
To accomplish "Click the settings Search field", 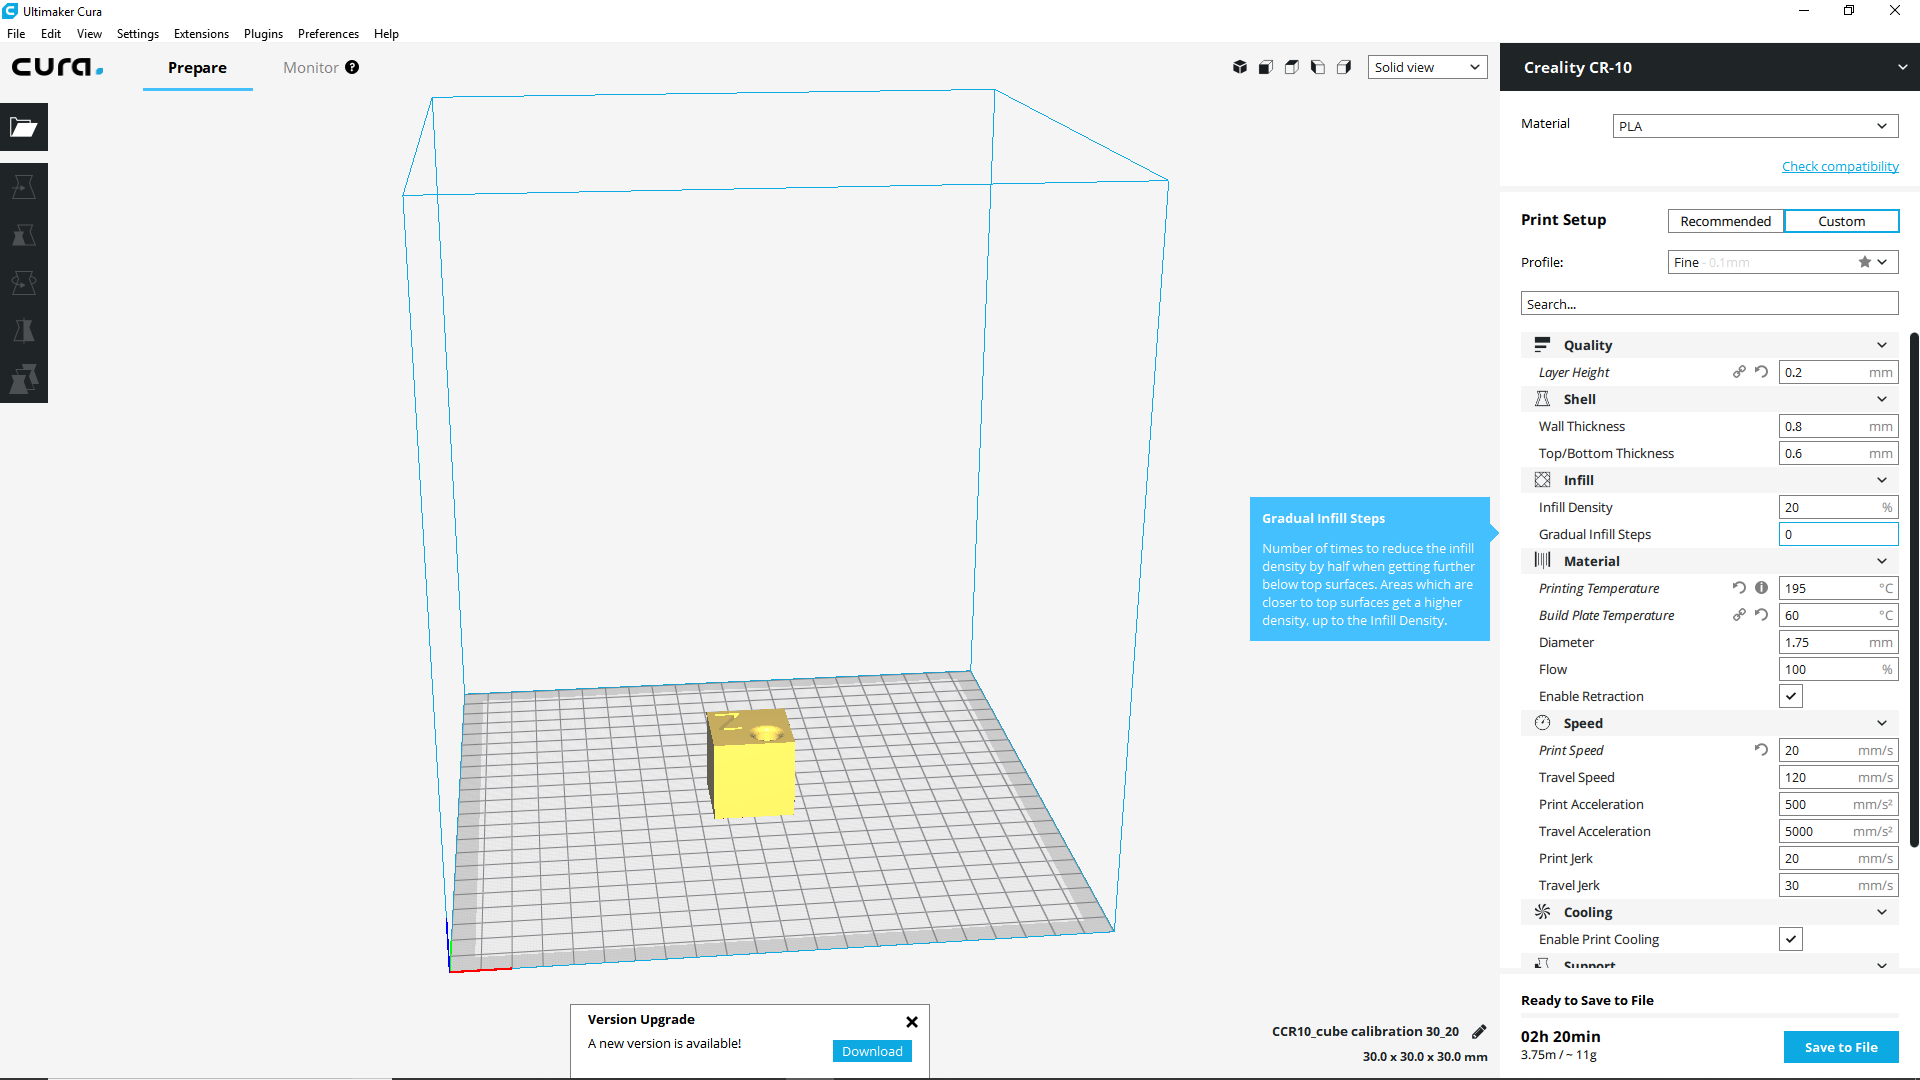I will 1710,304.
